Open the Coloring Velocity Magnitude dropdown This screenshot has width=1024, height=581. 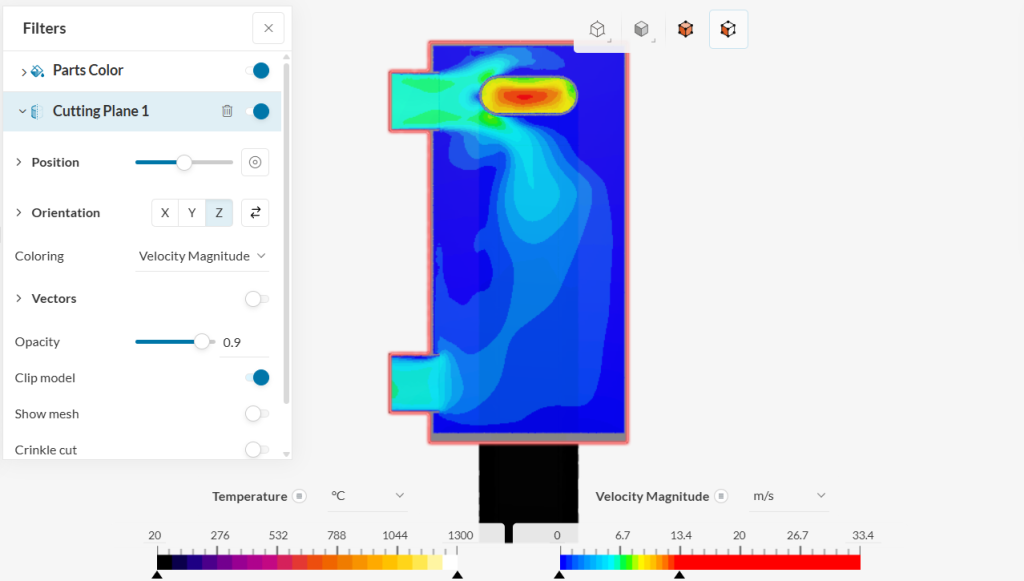tap(203, 257)
